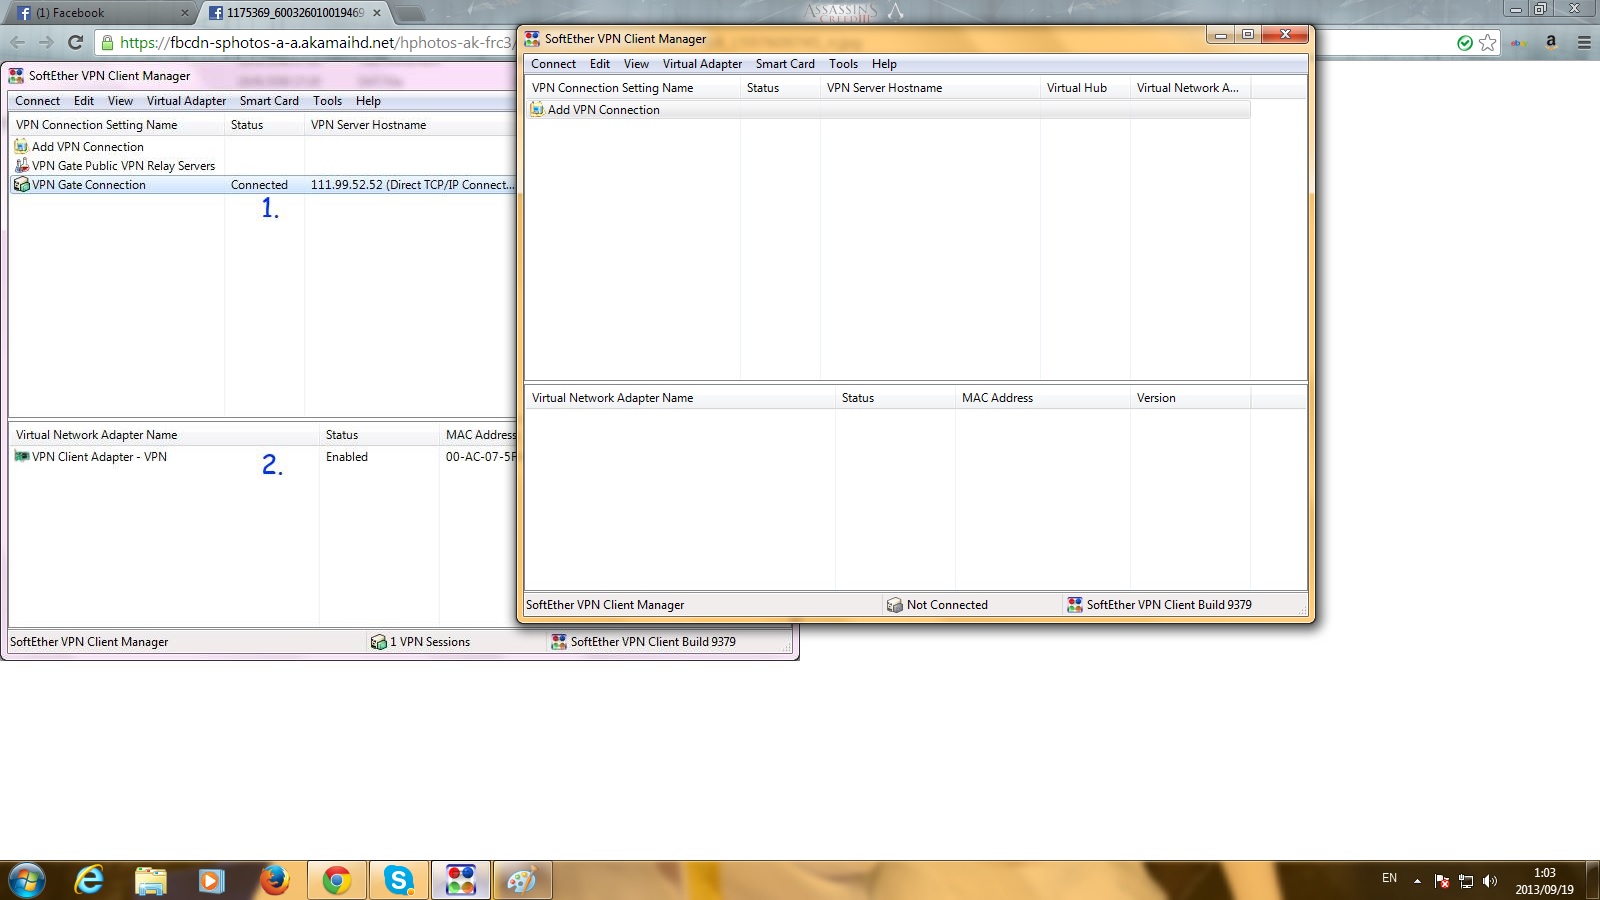Click the VPN Client Adapter network card icon
Viewport: 1600px width, 900px height.
click(21, 457)
